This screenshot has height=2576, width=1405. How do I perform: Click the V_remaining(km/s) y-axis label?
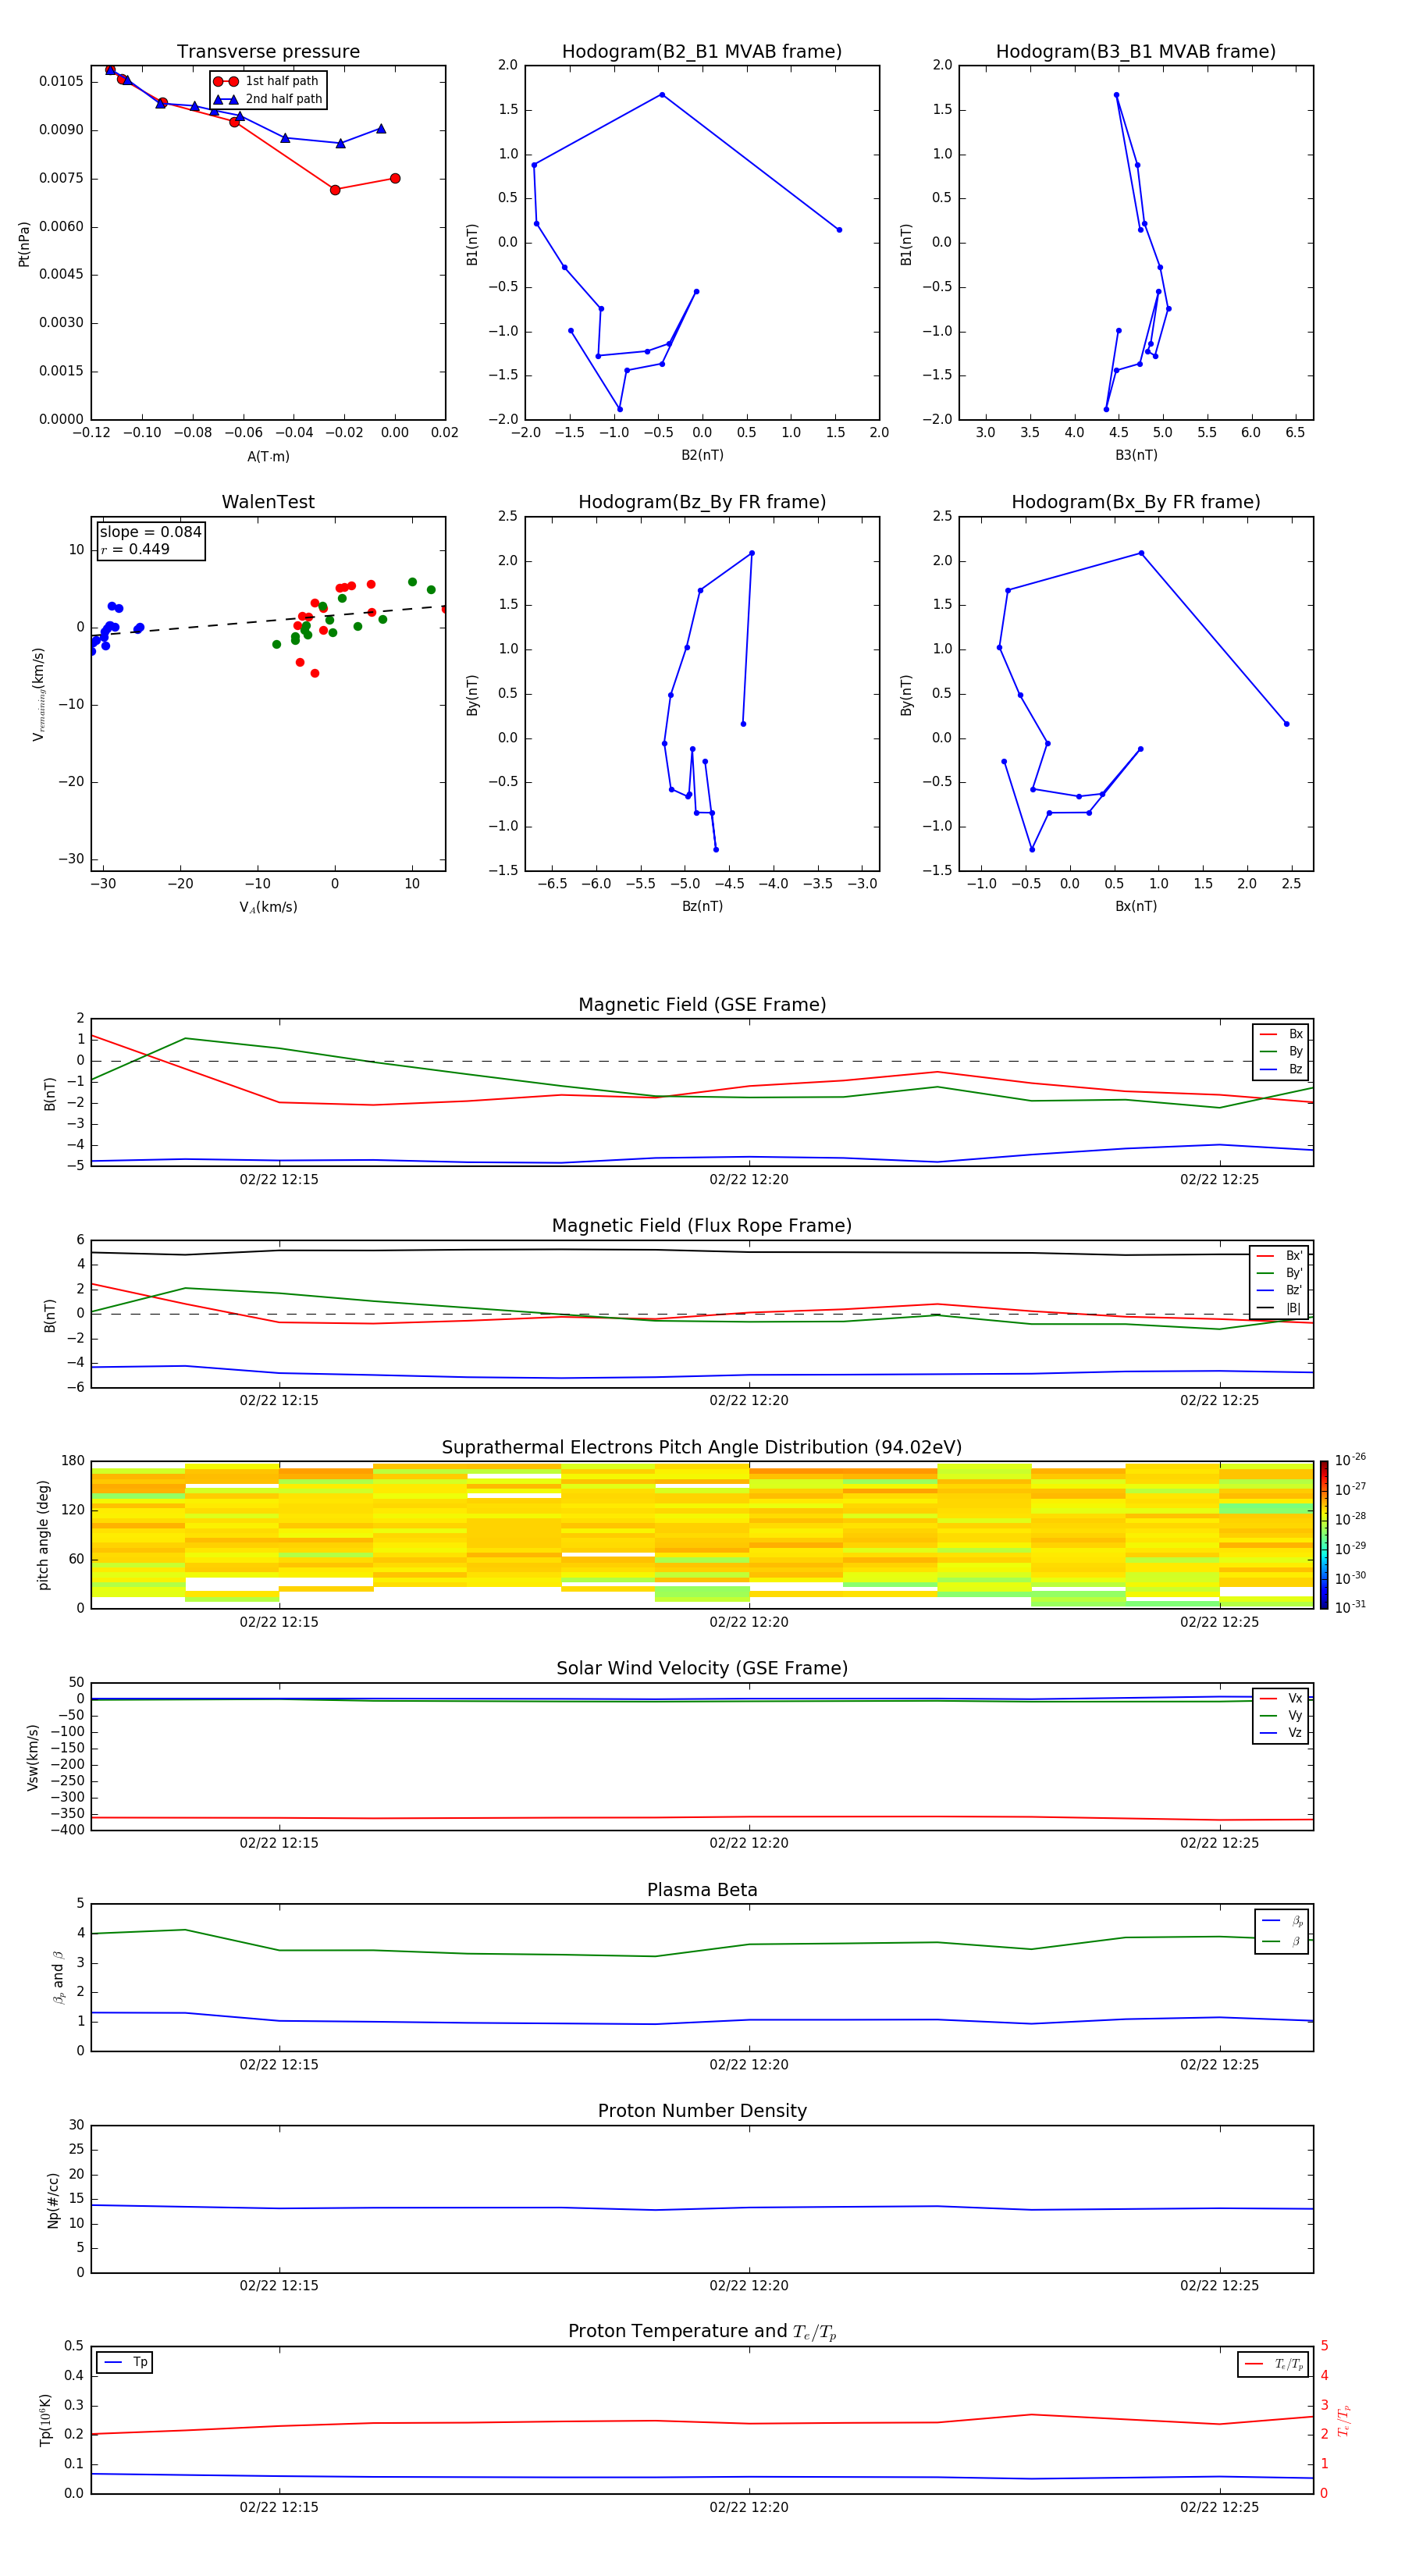pos(38,694)
